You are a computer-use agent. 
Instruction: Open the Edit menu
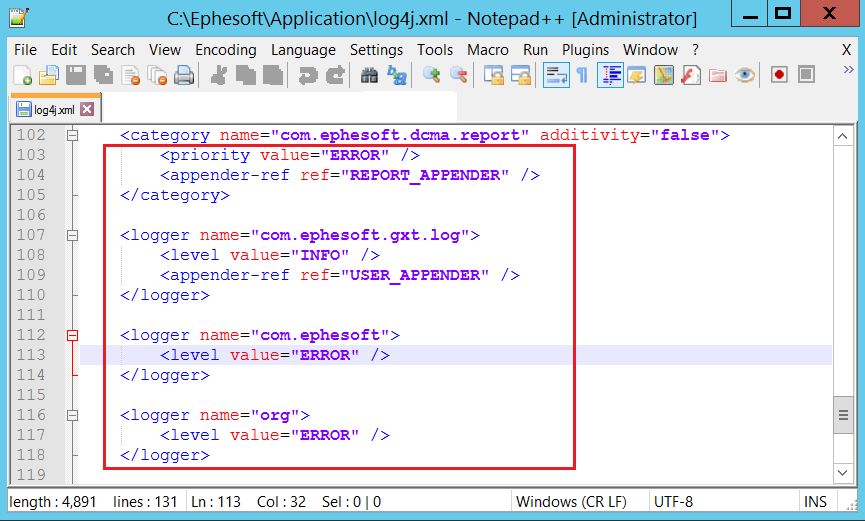point(64,50)
